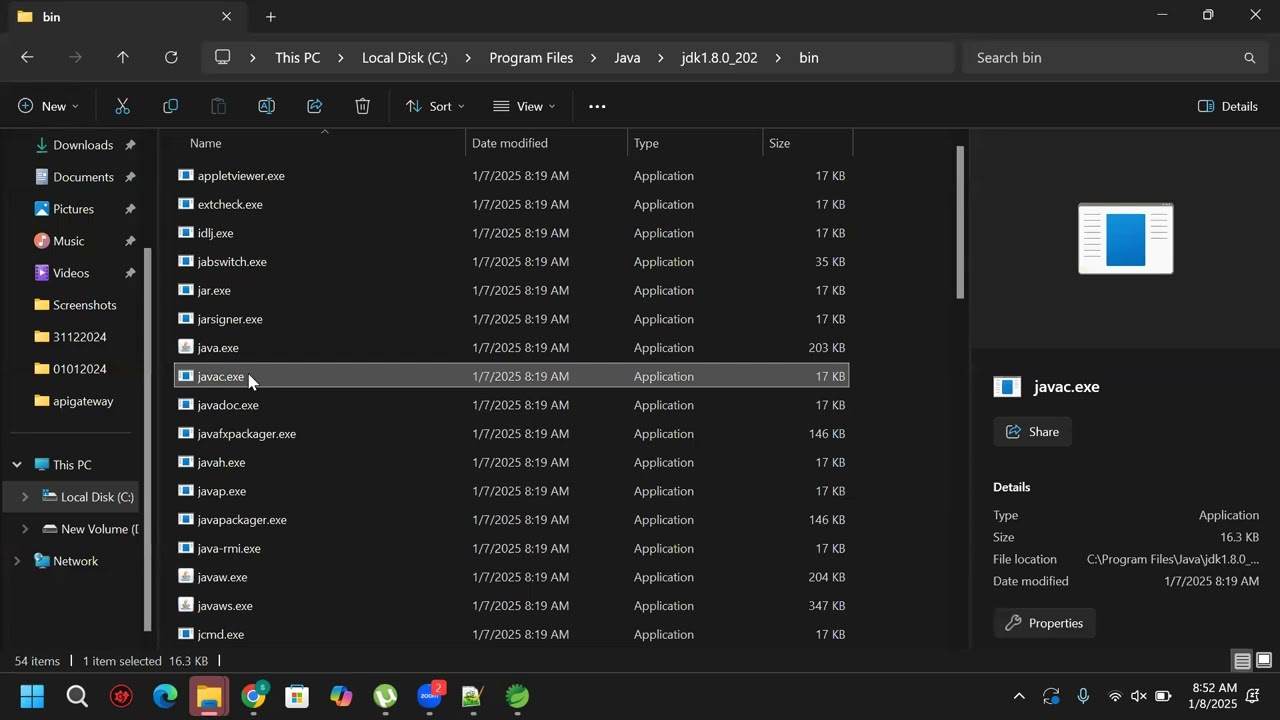The image size is (1280, 720).
Task: Click the Copy icon in the toolbar
Action: tap(170, 106)
